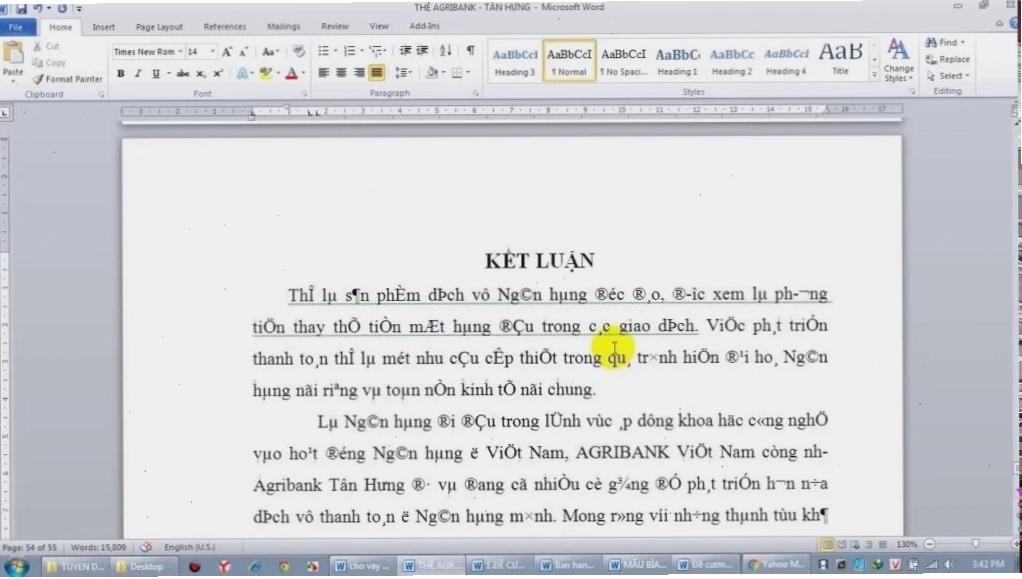1022x579 pixels.
Task: Apply red font color
Action: tap(291, 74)
